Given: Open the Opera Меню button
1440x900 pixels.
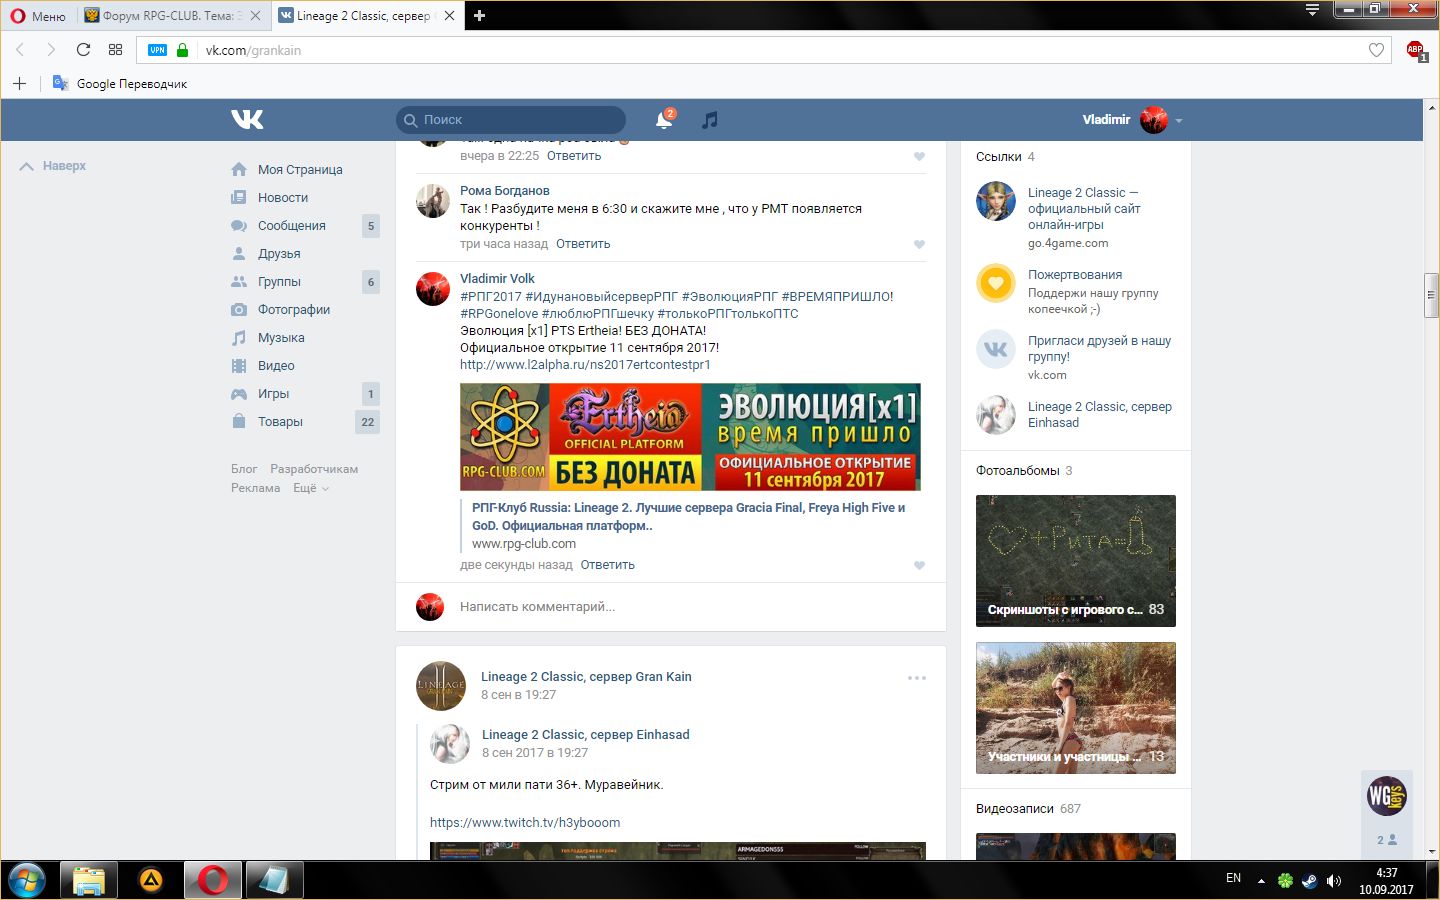Looking at the screenshot, I should (x=38, y=16).
